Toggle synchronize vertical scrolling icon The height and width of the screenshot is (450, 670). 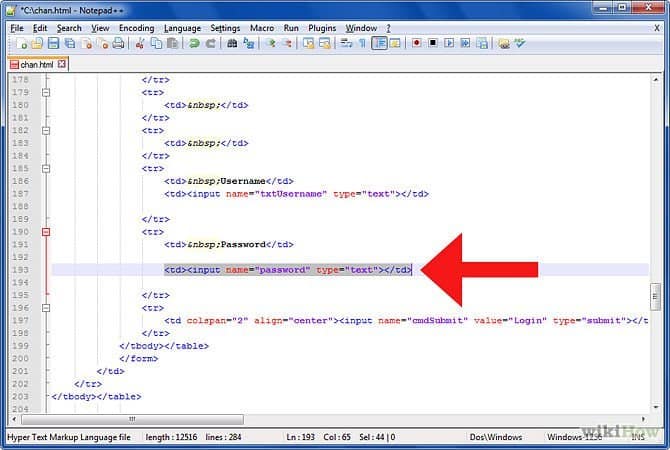(x=308, y=43)
